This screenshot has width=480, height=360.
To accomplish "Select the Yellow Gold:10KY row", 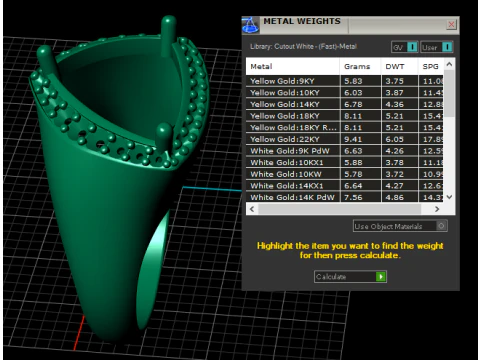I will click(x=345, y=93).
